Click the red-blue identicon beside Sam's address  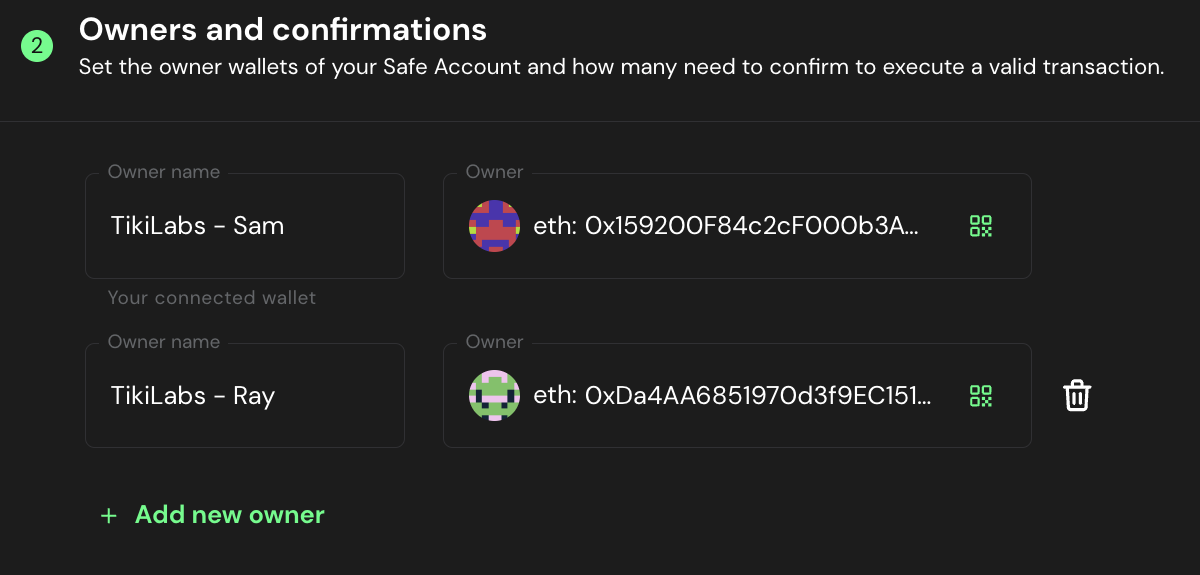(494, 226)
